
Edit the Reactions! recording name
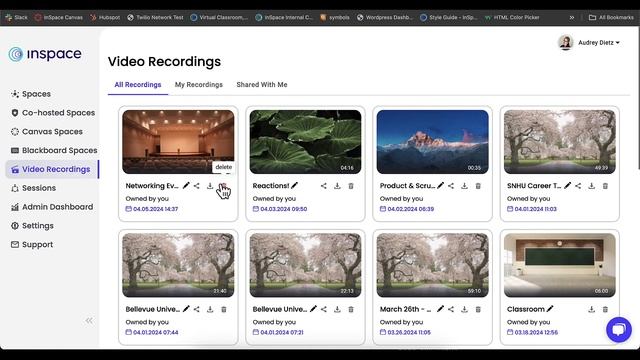[295, 186]
